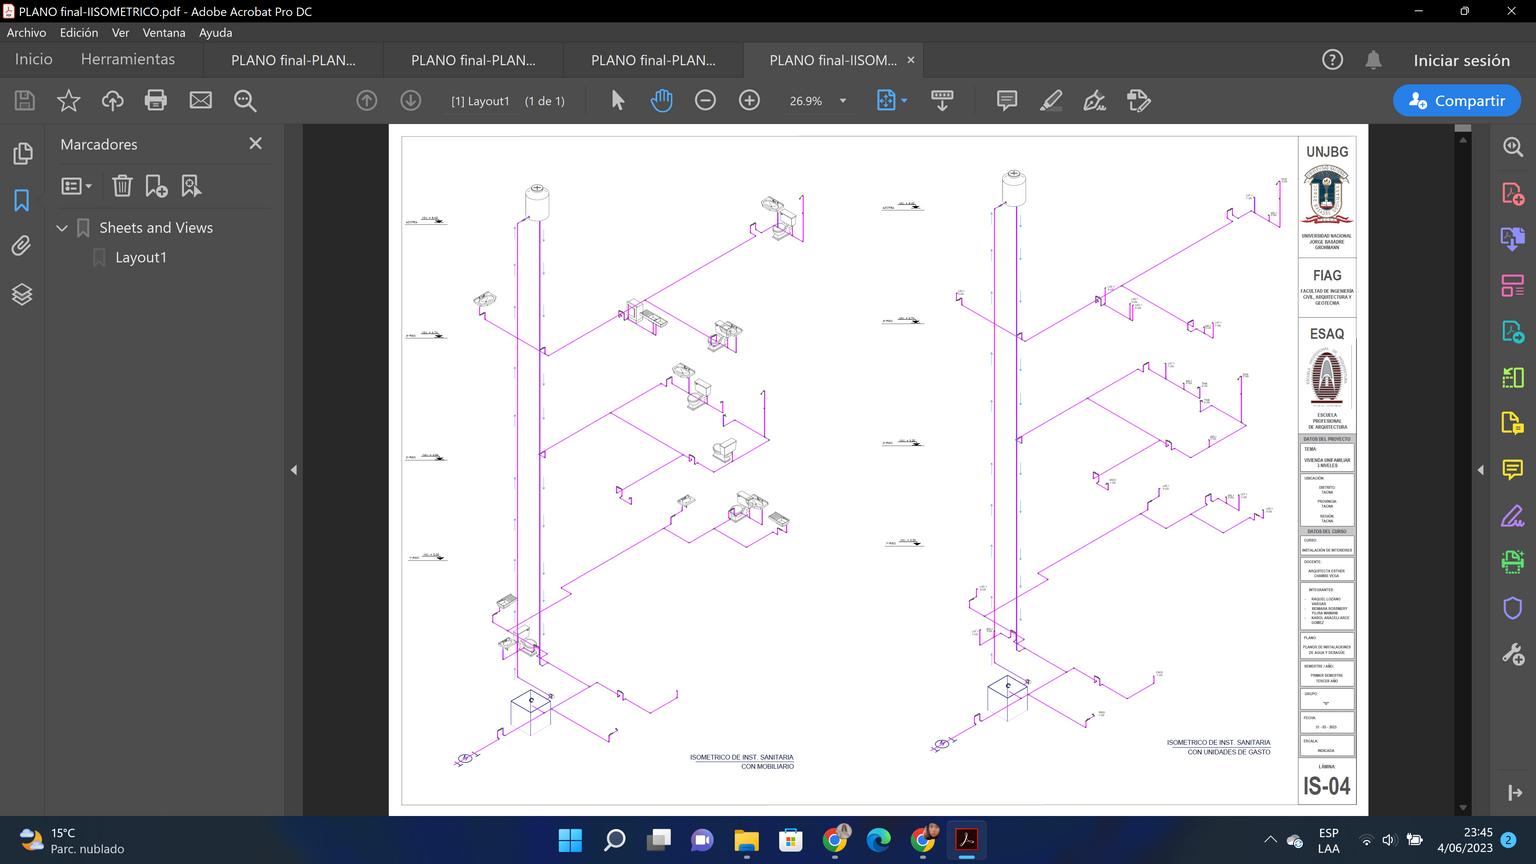Open File Explorer from taskbar
The image size is (1536, 864).
pyautogui.click(x=746, y=840)
